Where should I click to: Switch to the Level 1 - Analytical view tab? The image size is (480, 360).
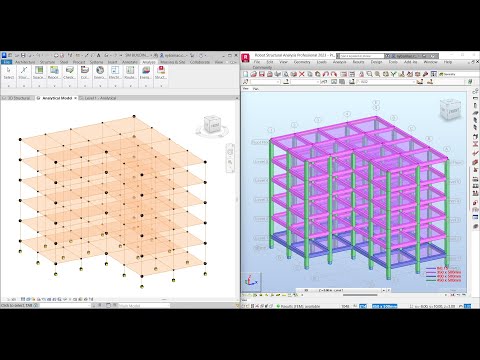[x=100, y=98]
